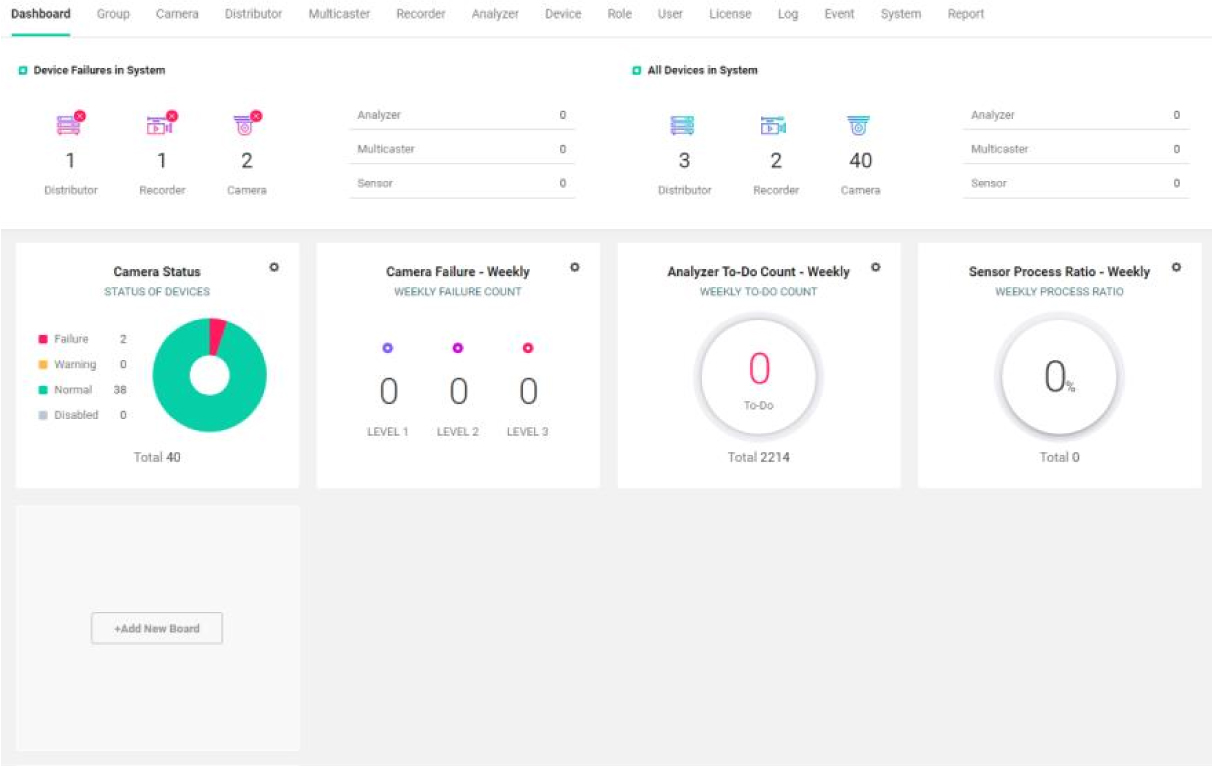This screenshot has width=1212, height=766.
Task: Click the pink failure slice of donut chart
Action: tap(217, 336)
